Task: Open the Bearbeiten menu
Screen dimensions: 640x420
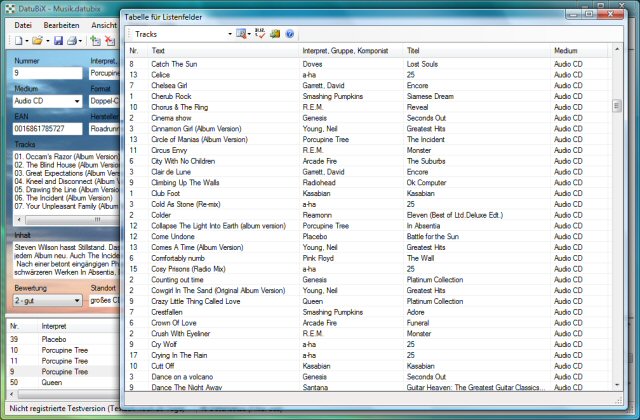Action: 62,23
